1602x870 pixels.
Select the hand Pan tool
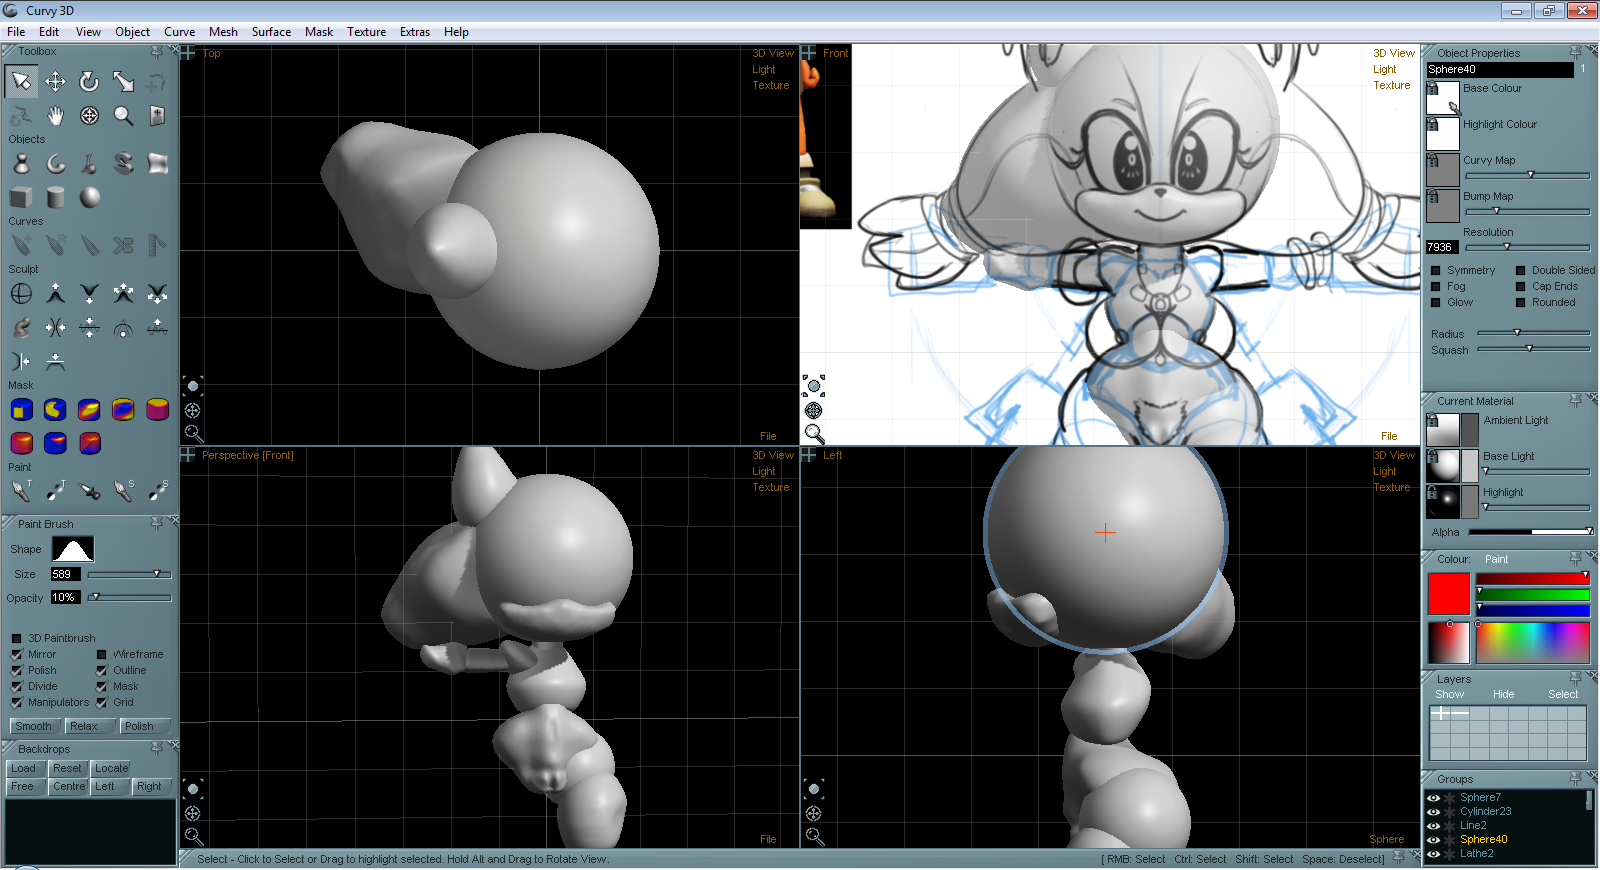tap(55, 115)
